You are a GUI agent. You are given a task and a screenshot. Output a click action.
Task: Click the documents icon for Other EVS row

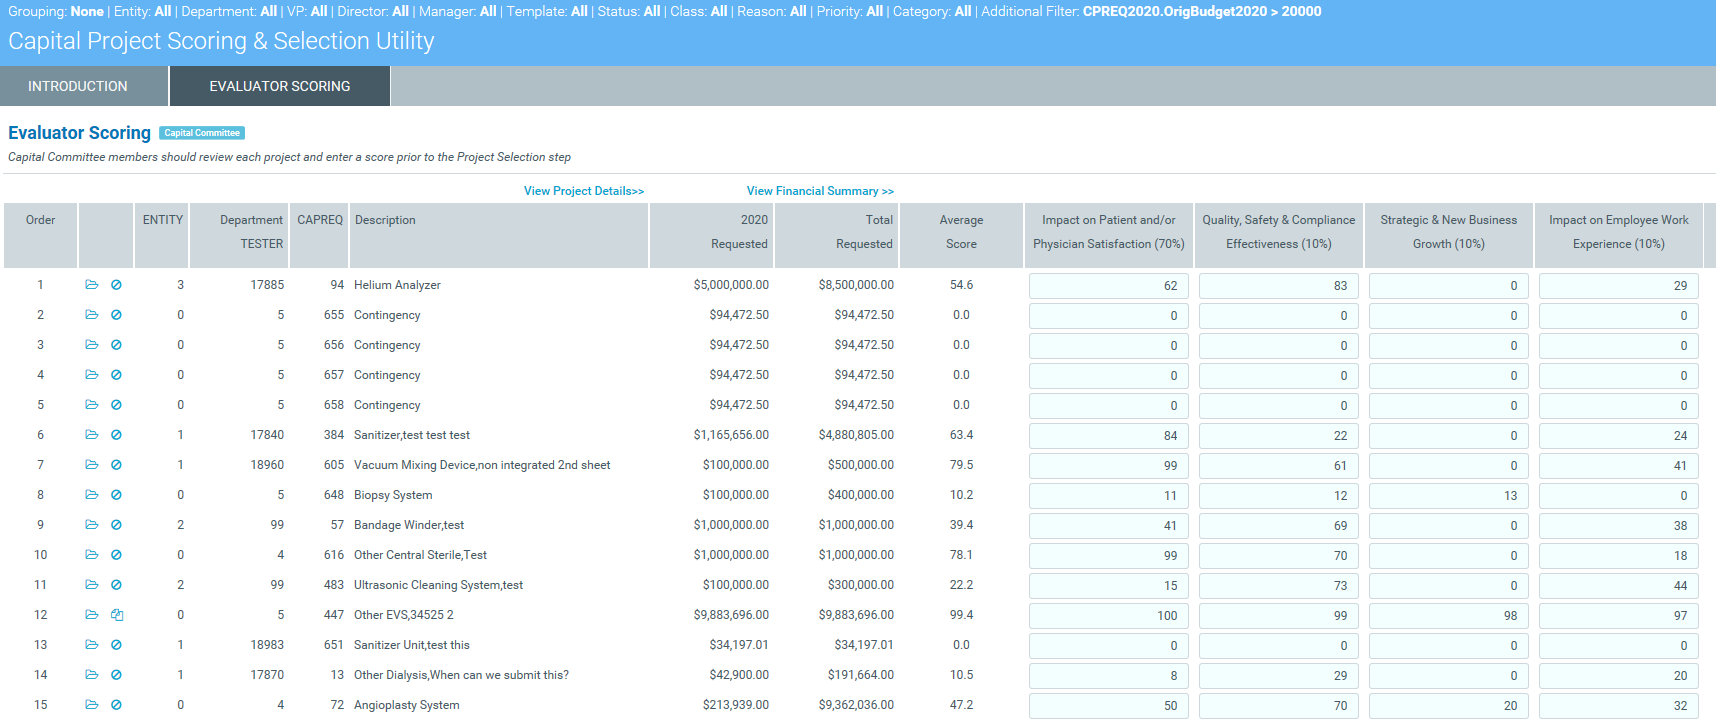(116, 615)
